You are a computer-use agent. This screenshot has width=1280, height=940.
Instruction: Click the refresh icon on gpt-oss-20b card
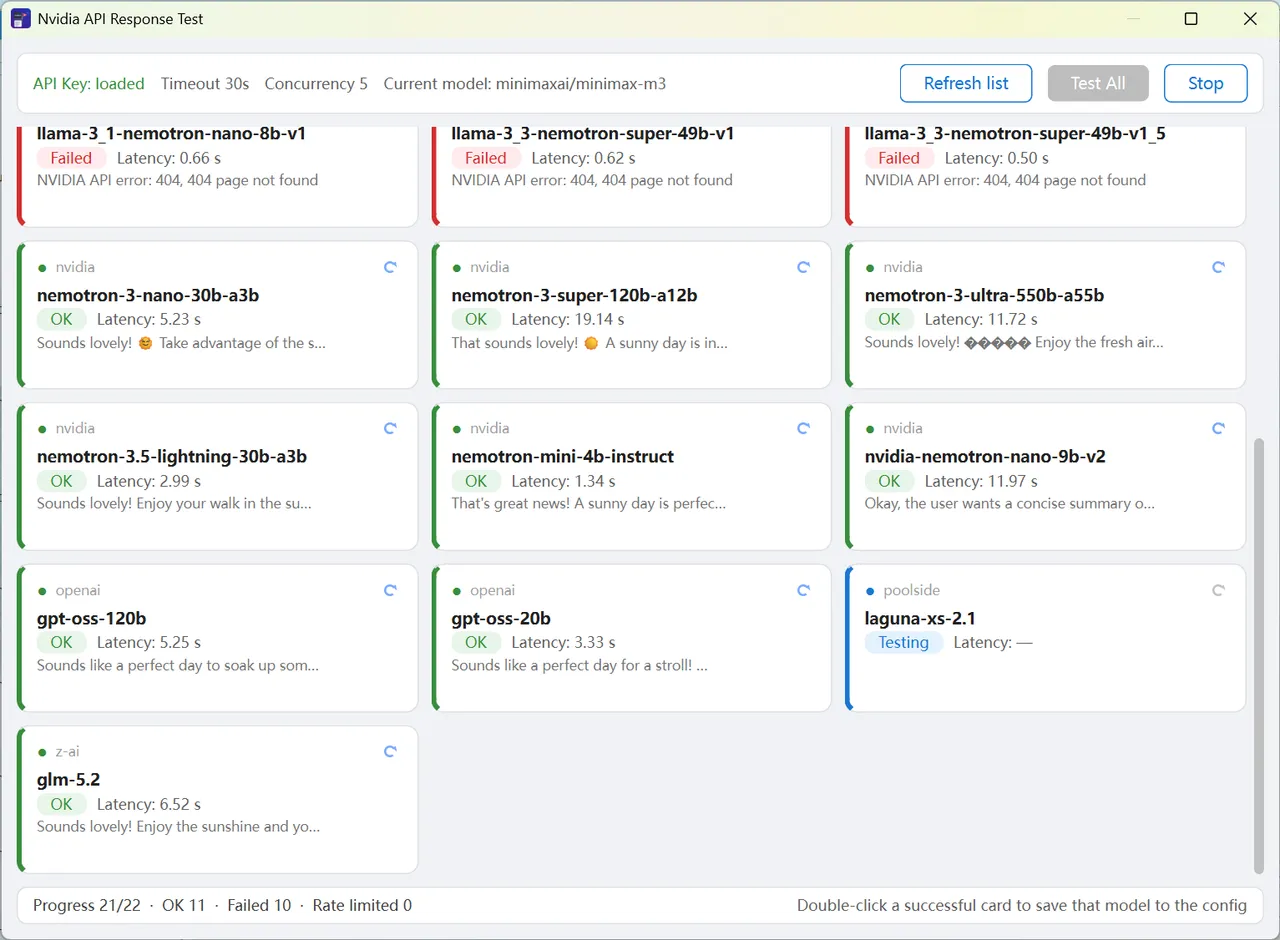pyautogui.click(x=803, y=590)
